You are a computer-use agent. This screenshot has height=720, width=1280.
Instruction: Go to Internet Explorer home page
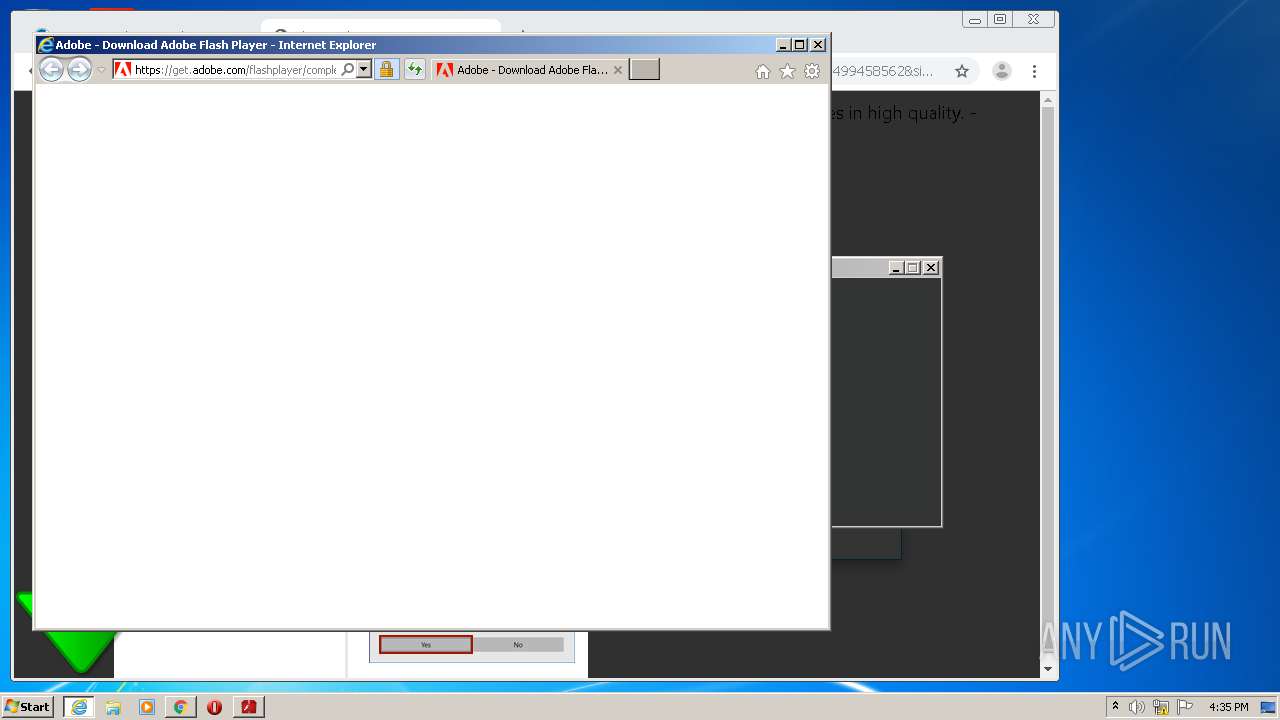click(x=763, y=71)
